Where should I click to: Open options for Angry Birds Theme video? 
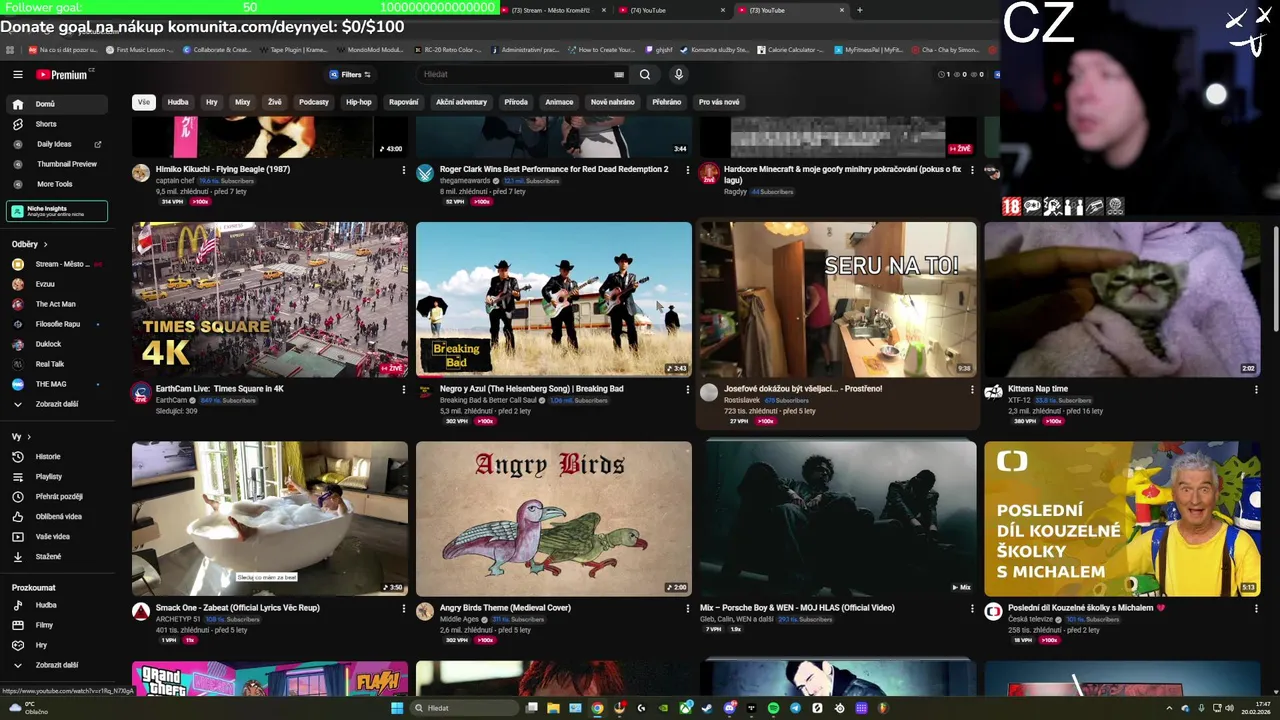tap(688, 608)
